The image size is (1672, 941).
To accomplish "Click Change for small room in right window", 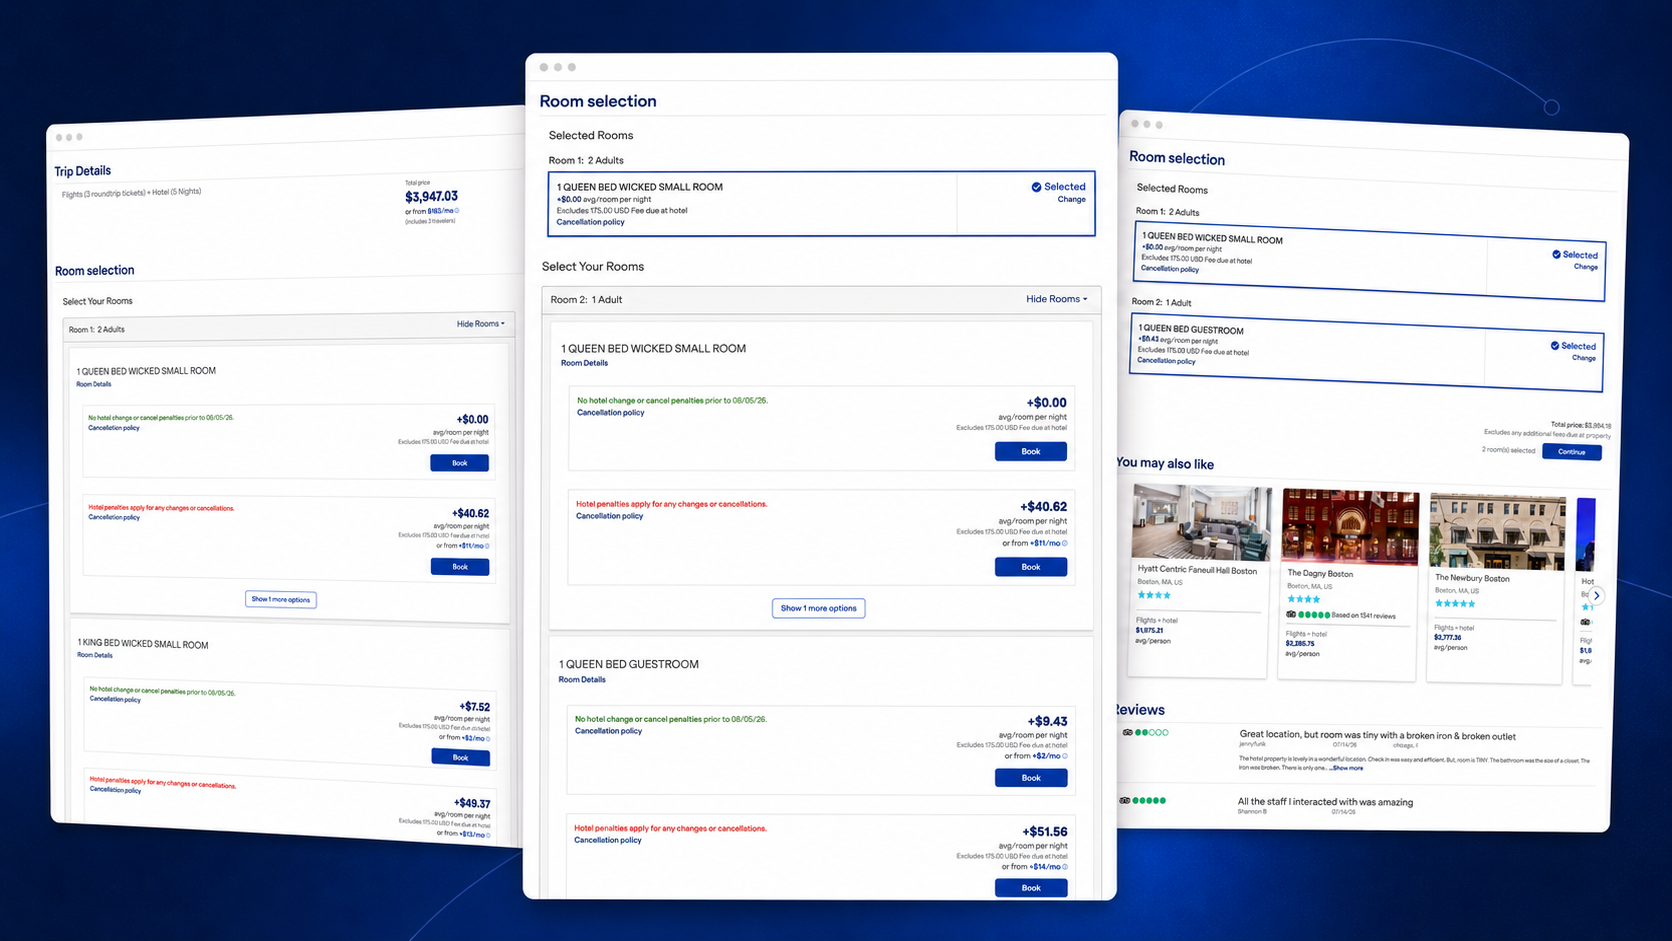I will coord(1586,267).
